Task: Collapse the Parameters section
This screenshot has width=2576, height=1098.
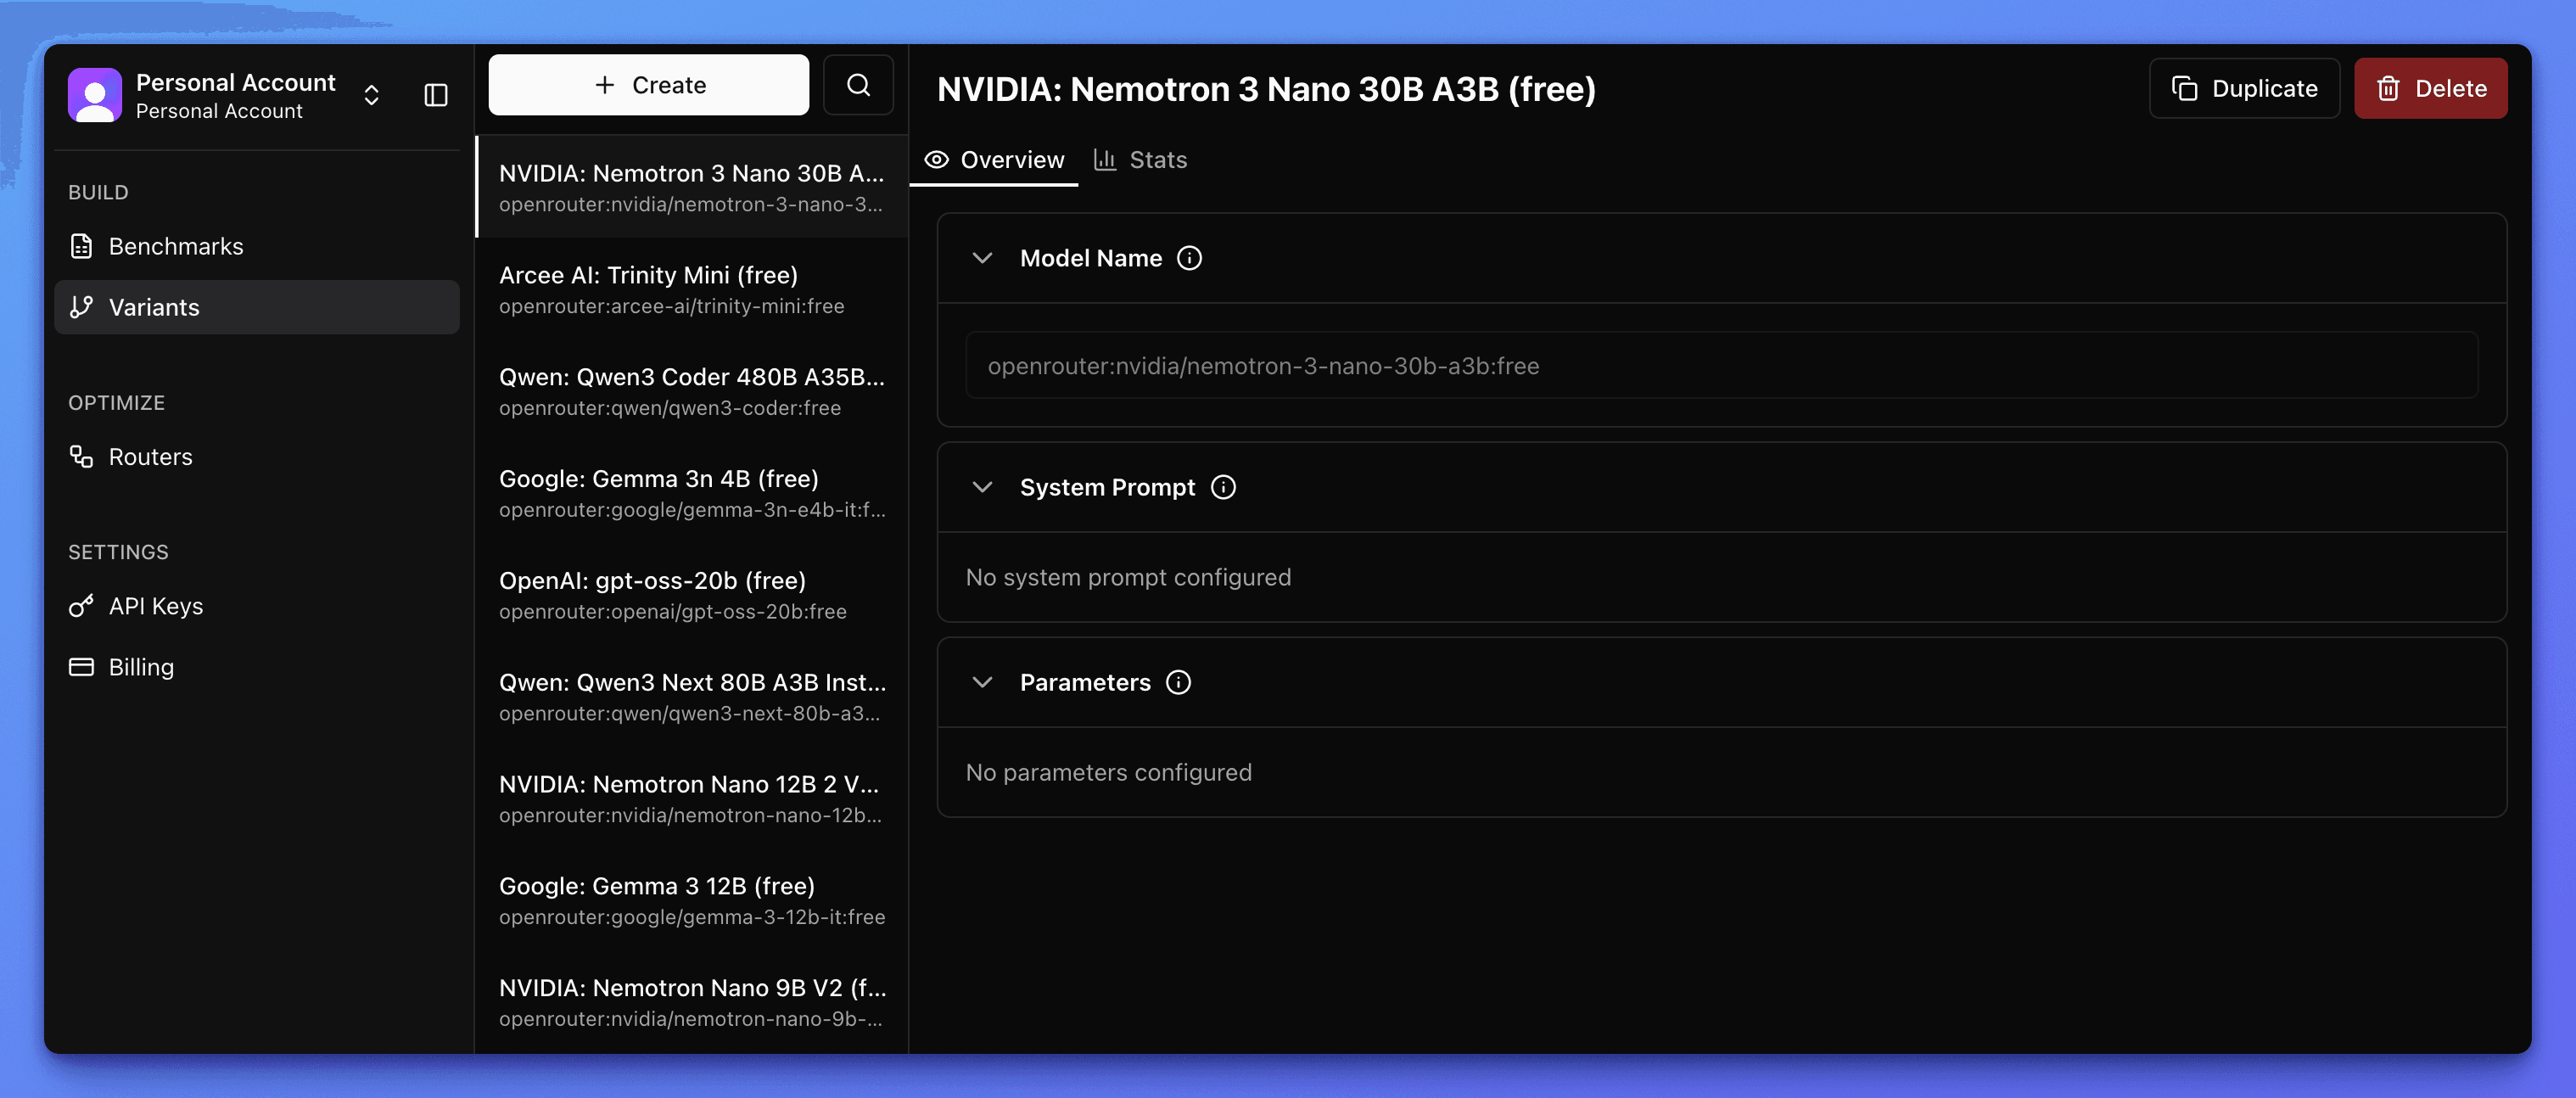Action: point(982,682)
